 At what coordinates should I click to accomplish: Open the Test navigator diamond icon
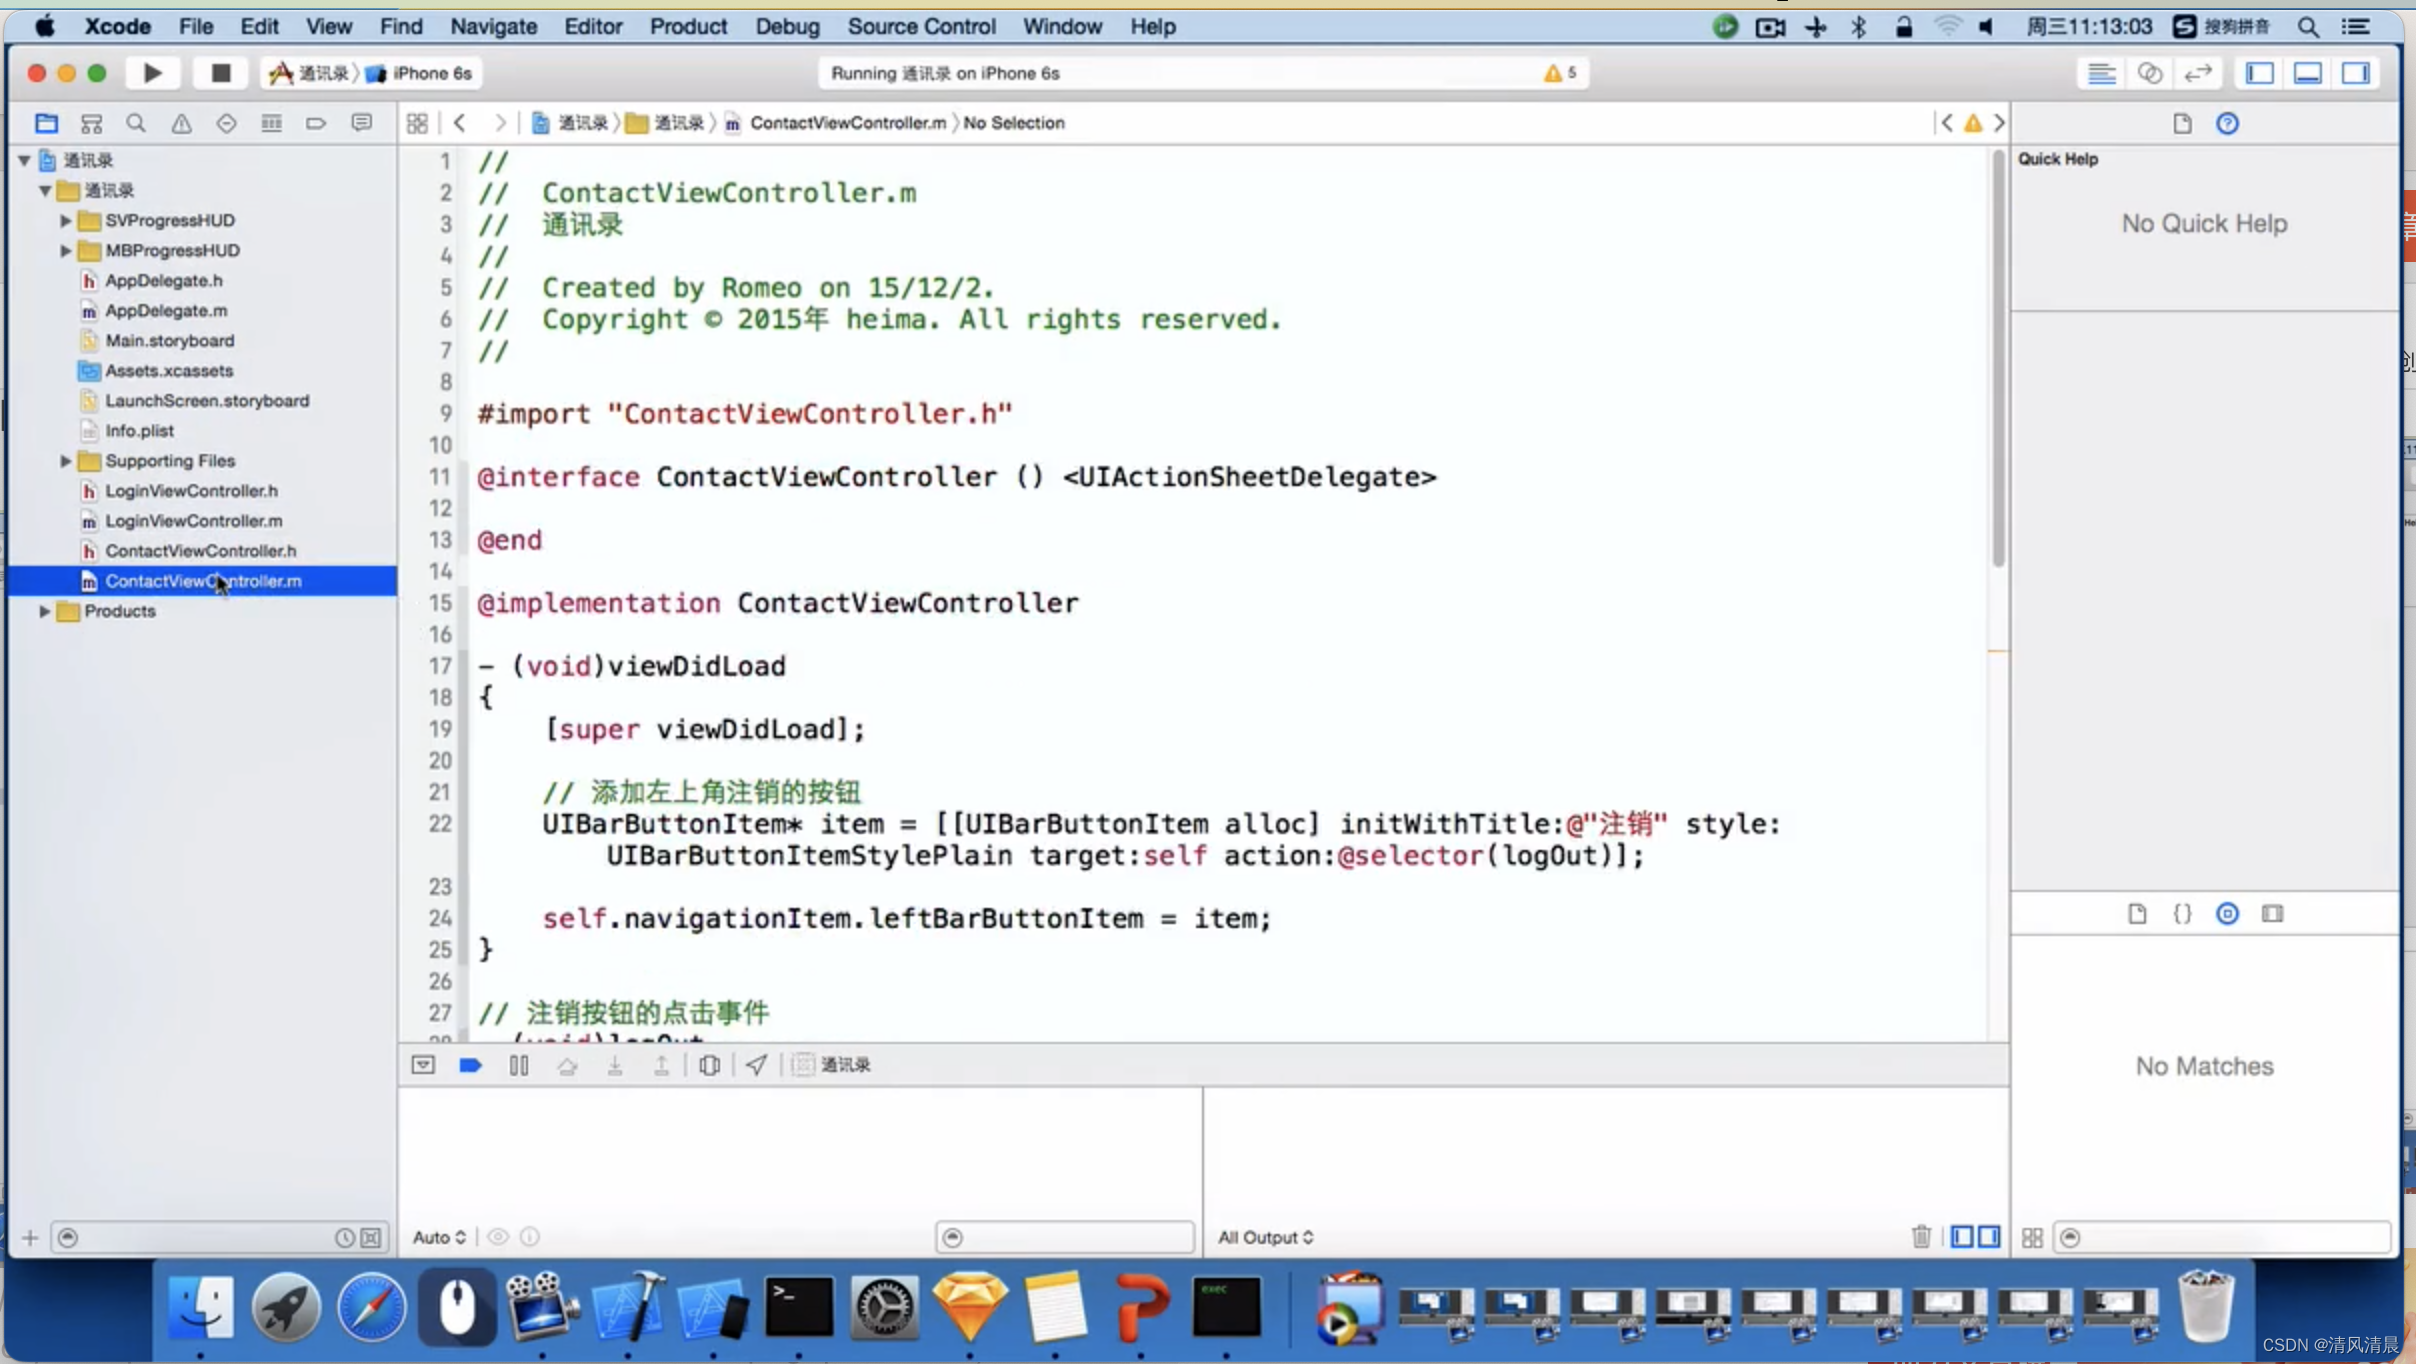point(226,123)
